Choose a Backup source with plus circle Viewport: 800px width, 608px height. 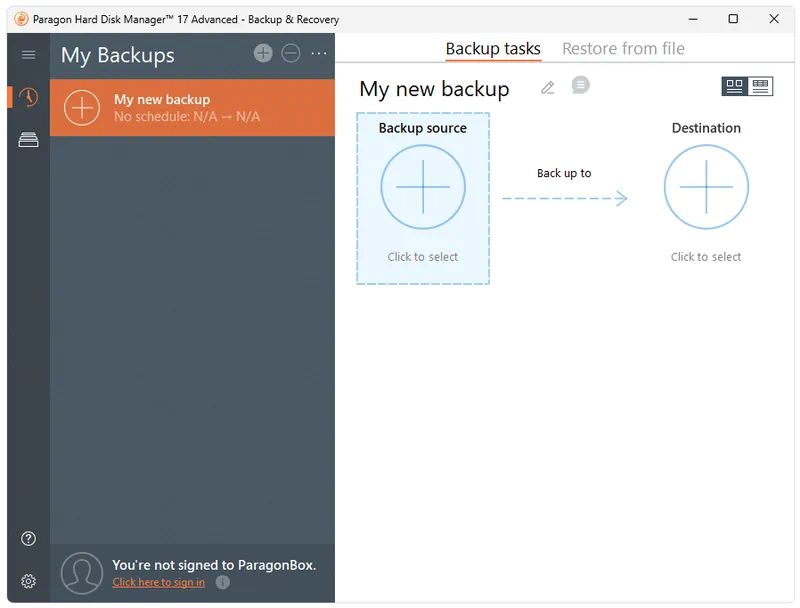click(x=423, y=187)
